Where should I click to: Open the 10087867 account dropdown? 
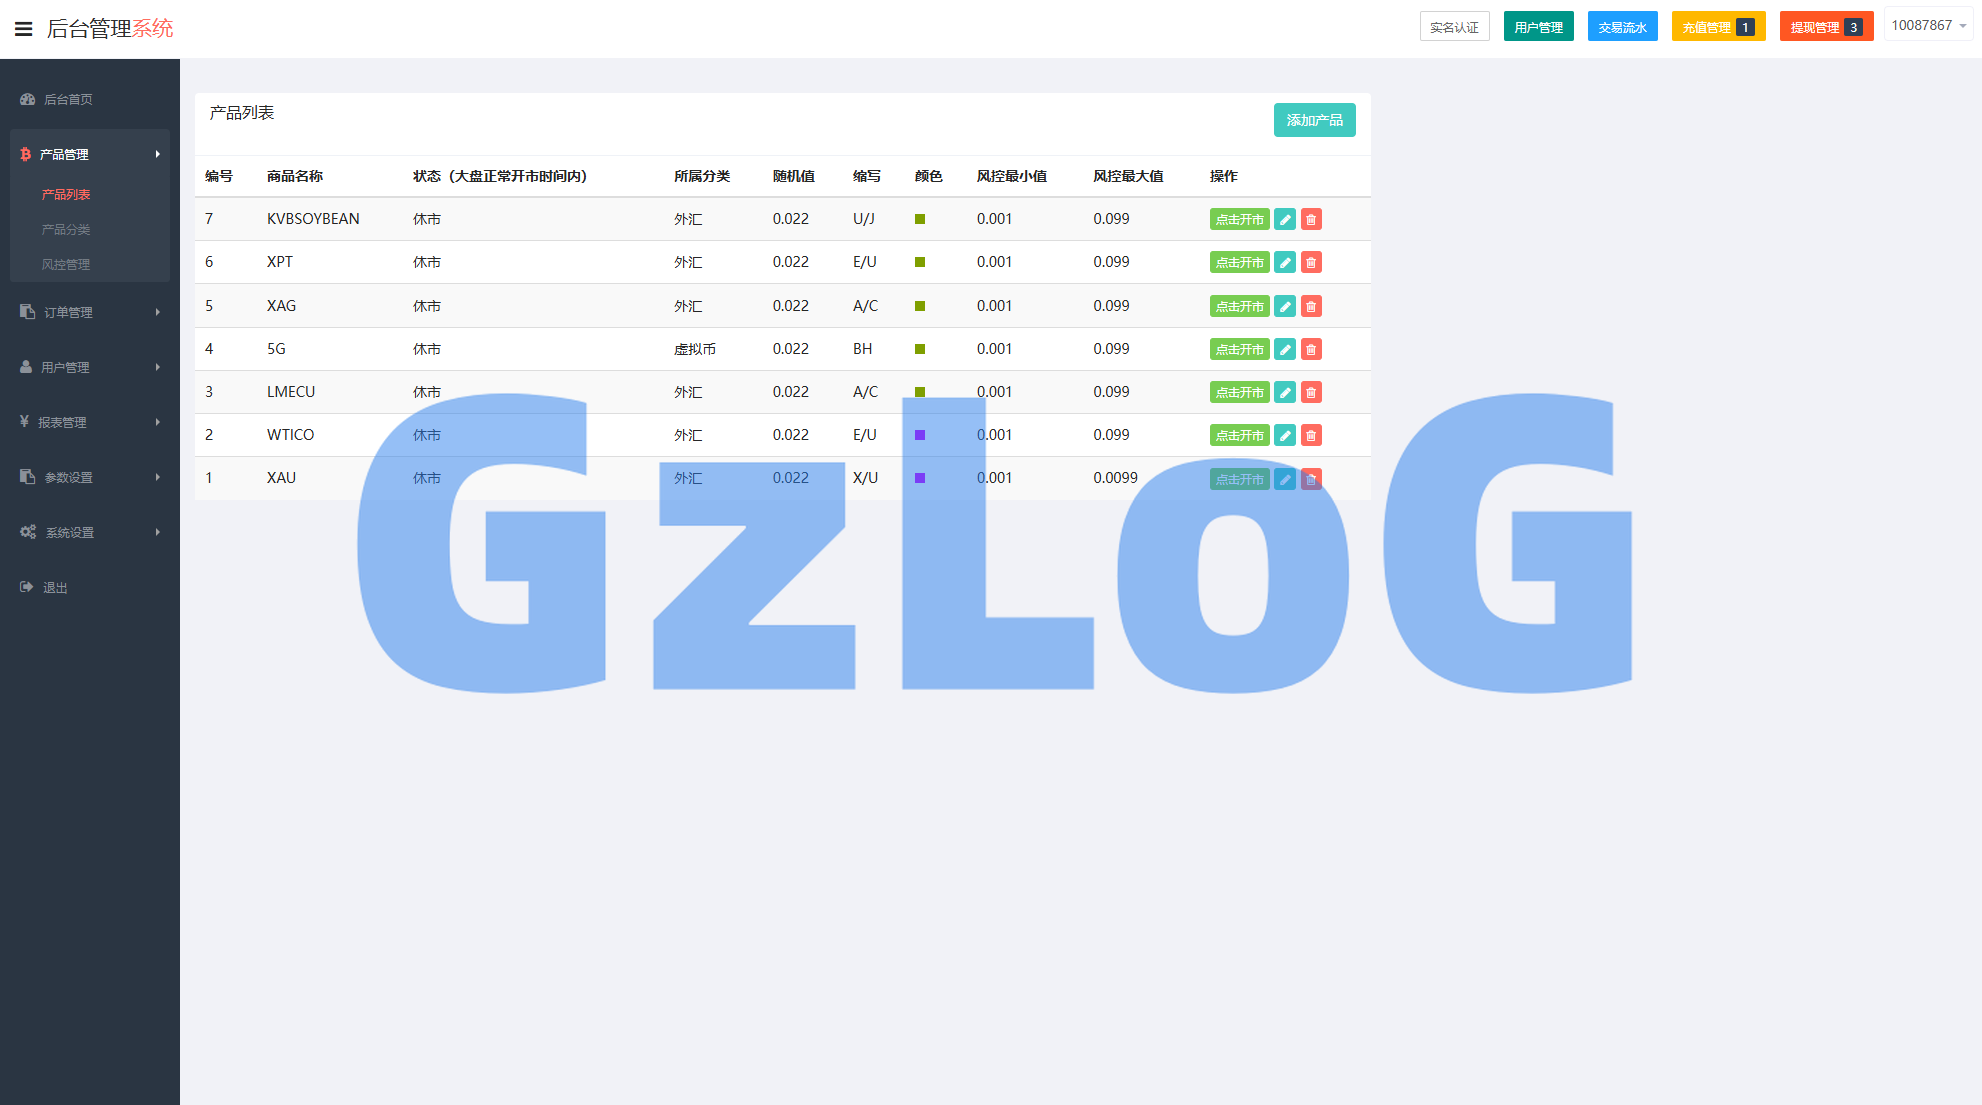tap(1928, 25)
